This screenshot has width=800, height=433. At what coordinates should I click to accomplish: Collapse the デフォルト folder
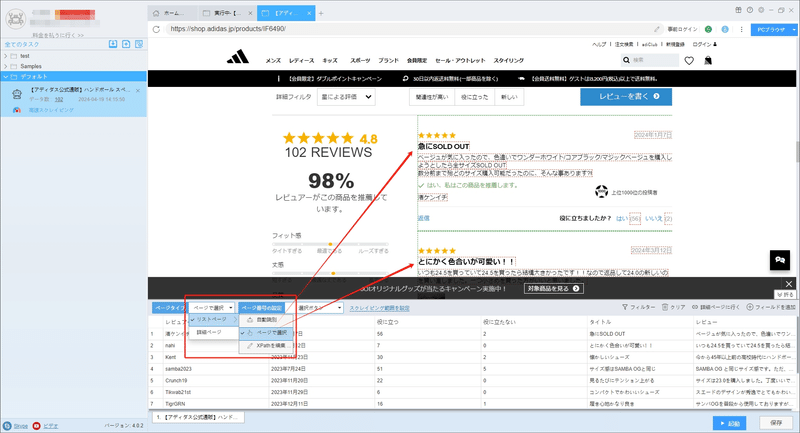(x=6, y=77)
